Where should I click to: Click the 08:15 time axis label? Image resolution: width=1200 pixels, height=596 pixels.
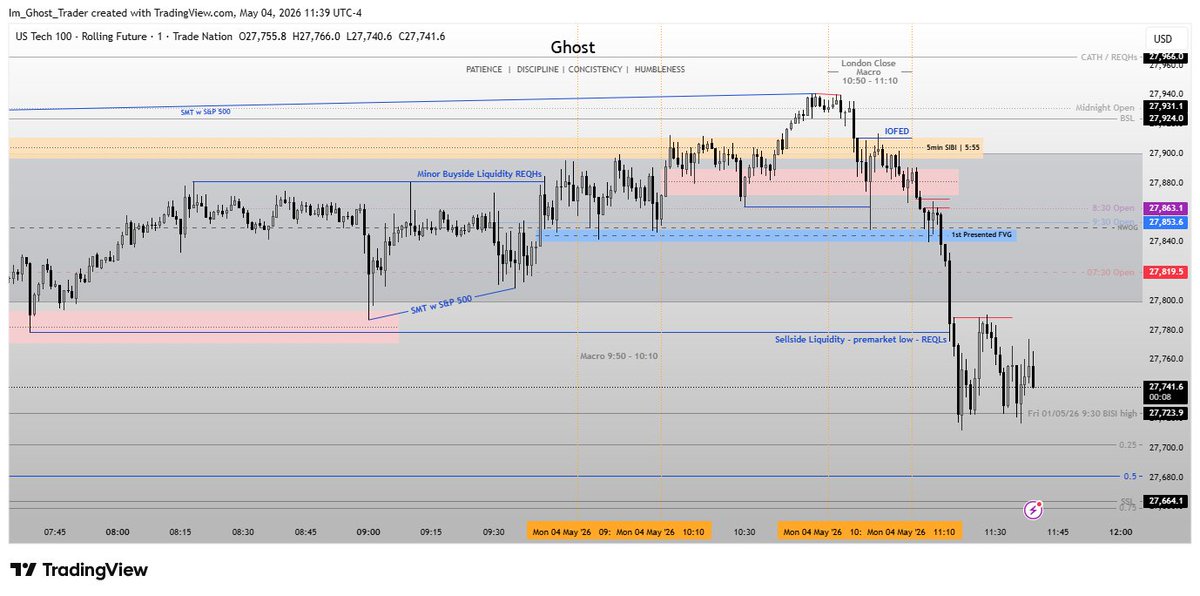point(180,532)
